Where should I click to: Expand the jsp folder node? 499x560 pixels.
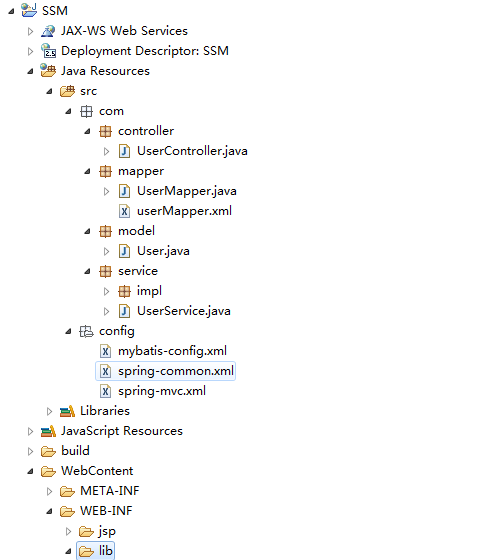point(68,531)
